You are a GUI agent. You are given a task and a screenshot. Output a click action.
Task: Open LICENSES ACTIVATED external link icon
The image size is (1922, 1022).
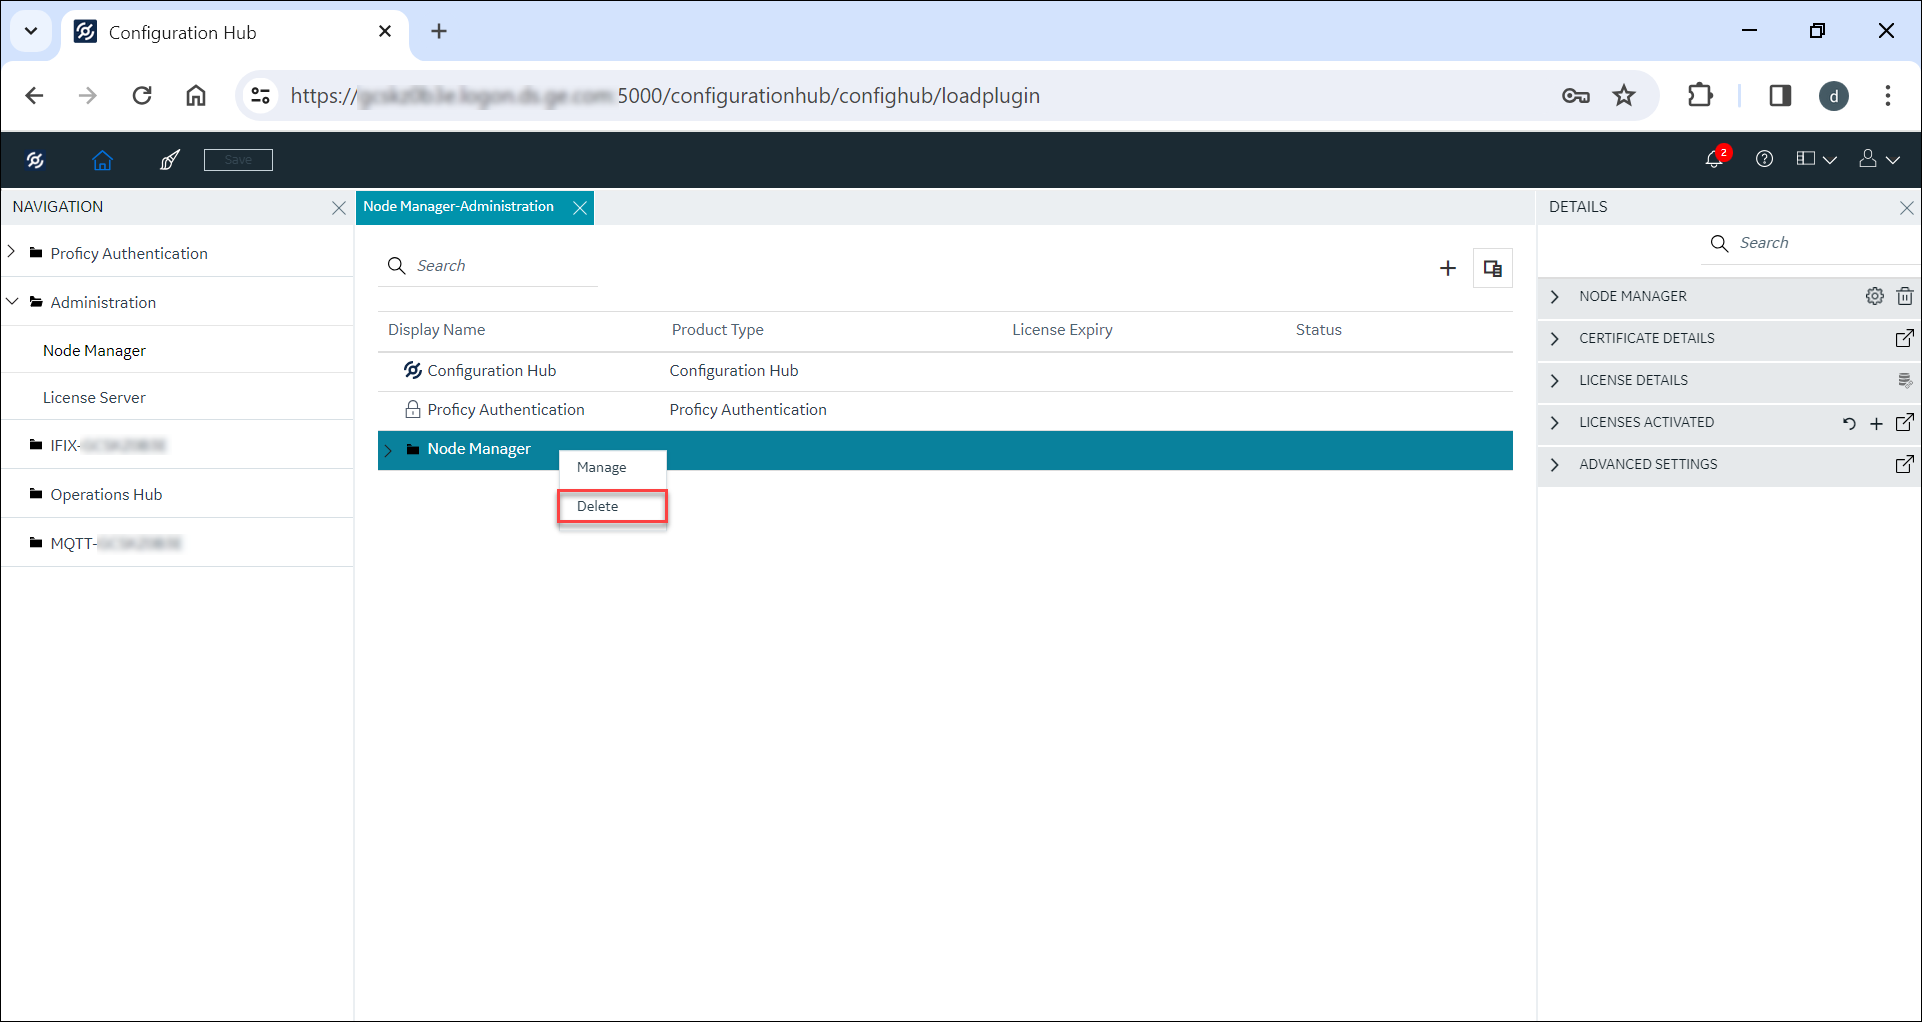[1905, 422]
